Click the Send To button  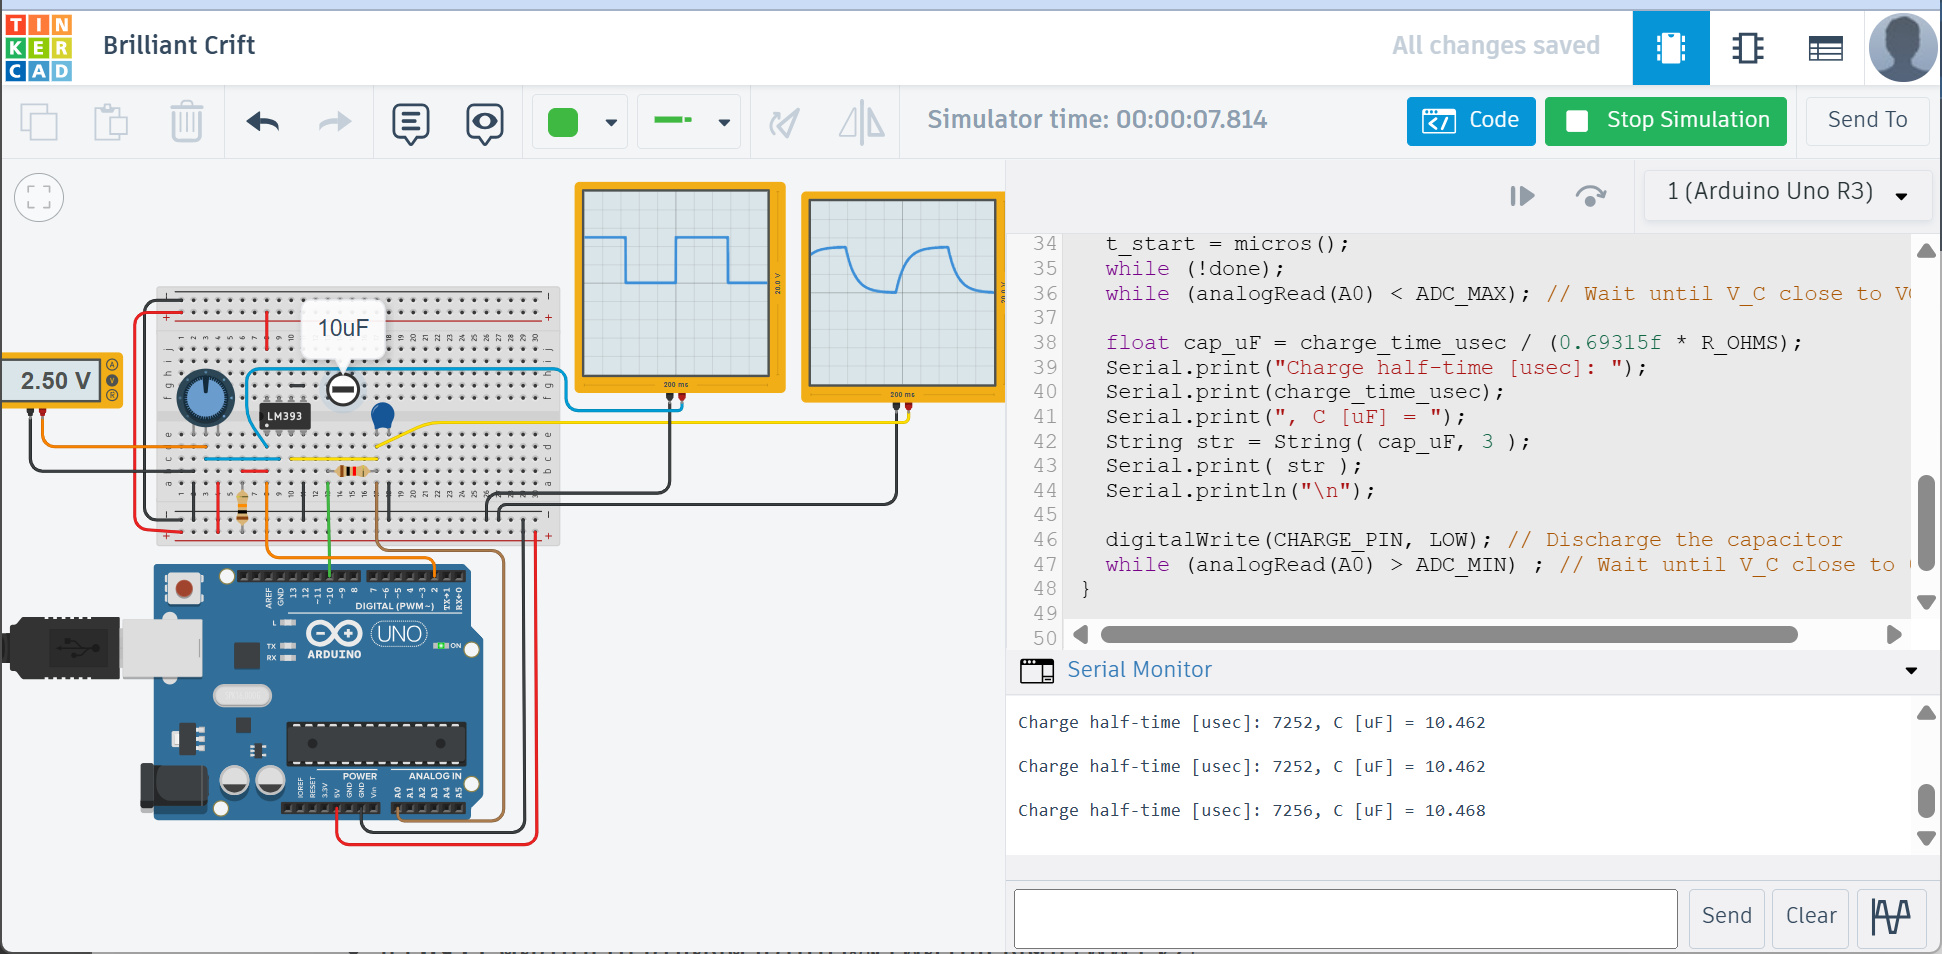(x=1866, y=121)
